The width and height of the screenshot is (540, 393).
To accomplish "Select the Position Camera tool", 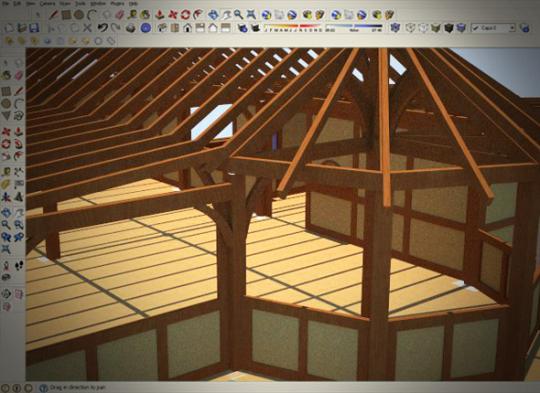I will [x=6, y=266].
